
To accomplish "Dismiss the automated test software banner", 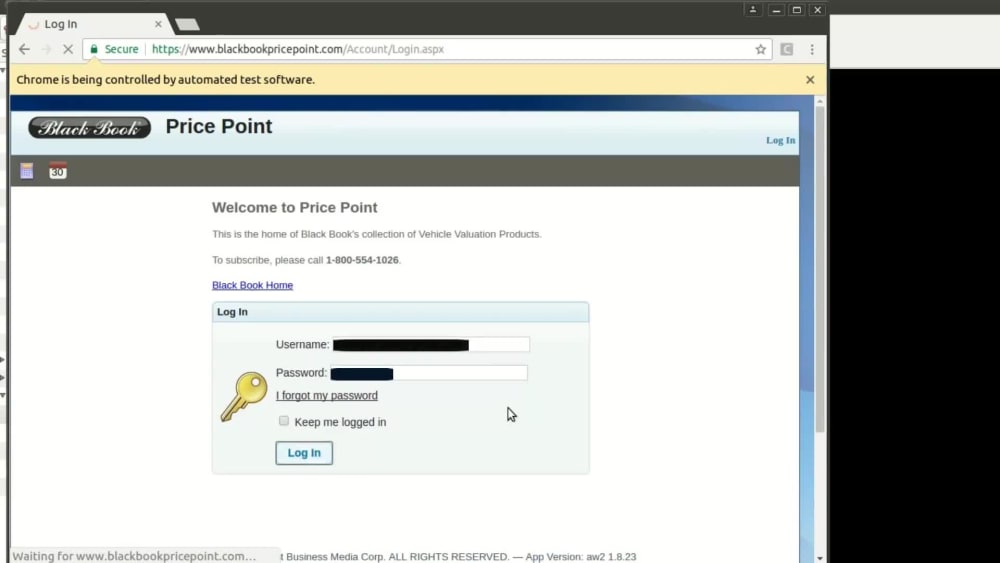I will pyautogui.click(x=810, y=80).
